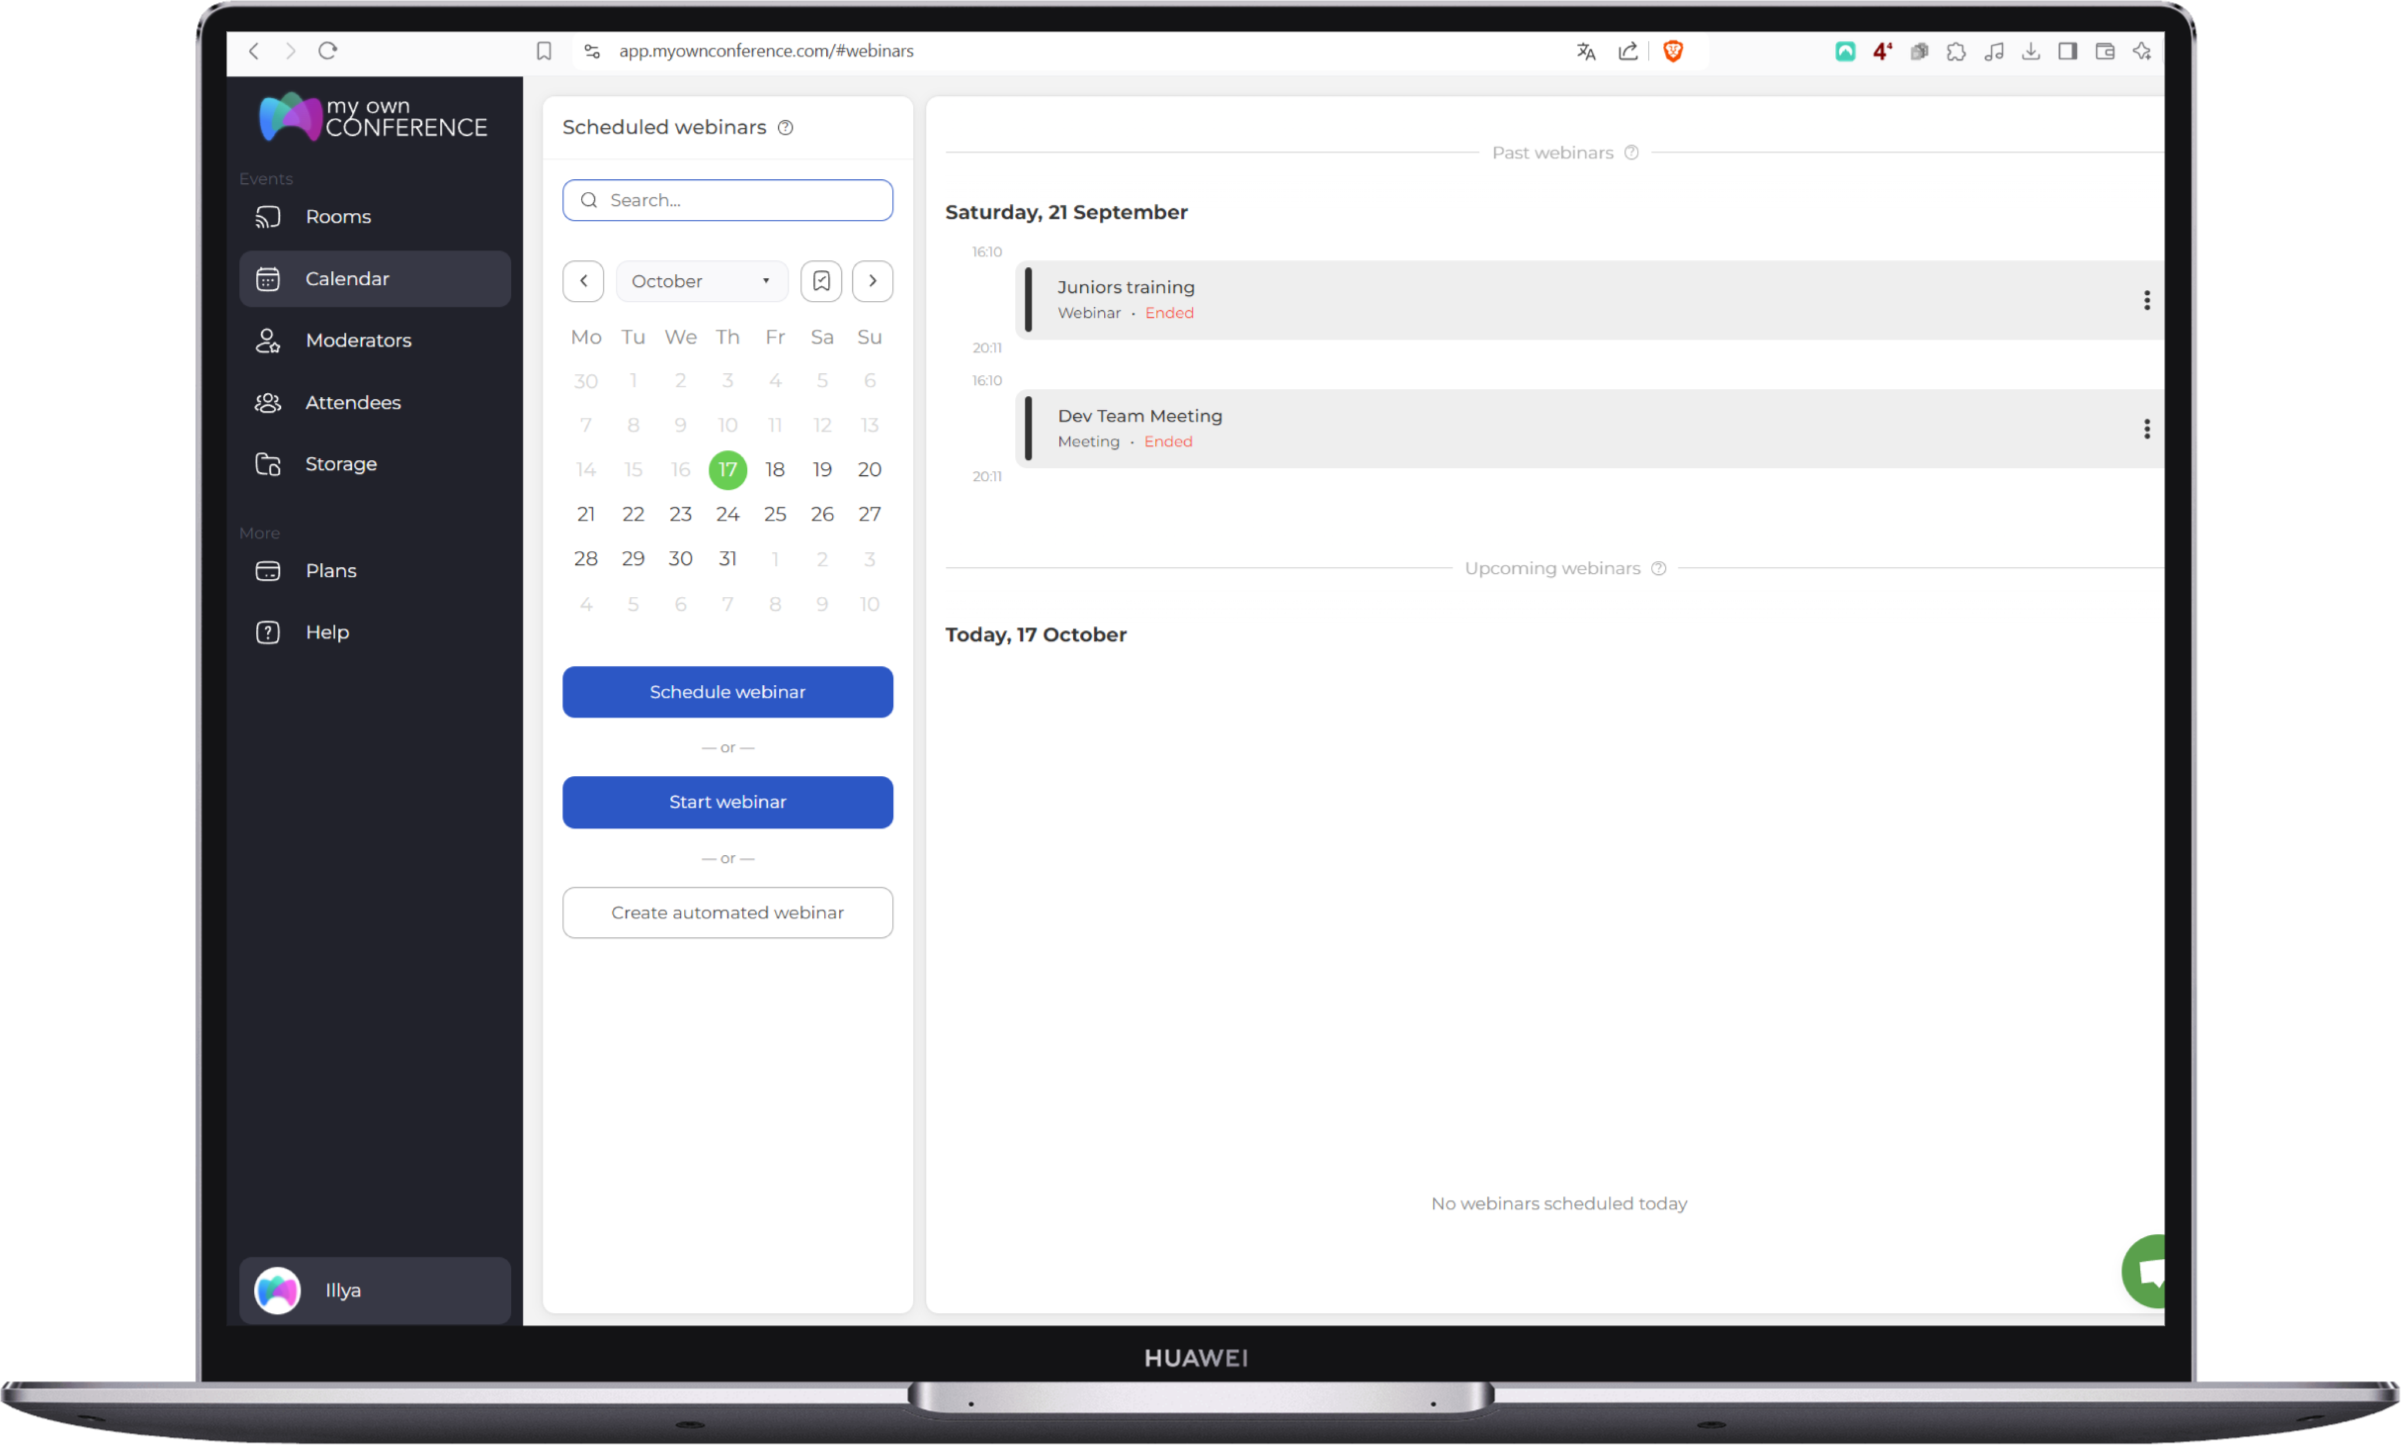This screenshot has height=1445, width=2401.
Task: Click the Create automated webinar option
Action: (727, 910)
